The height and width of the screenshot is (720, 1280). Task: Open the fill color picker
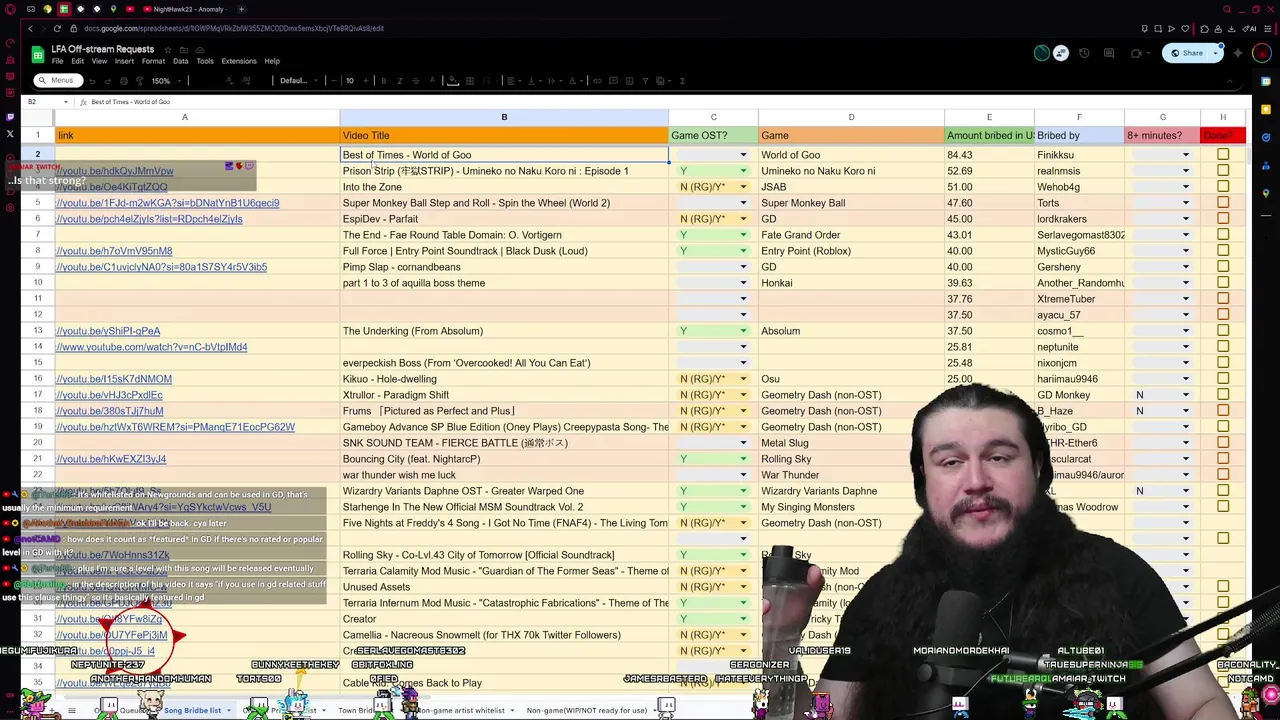coord(452,81)
